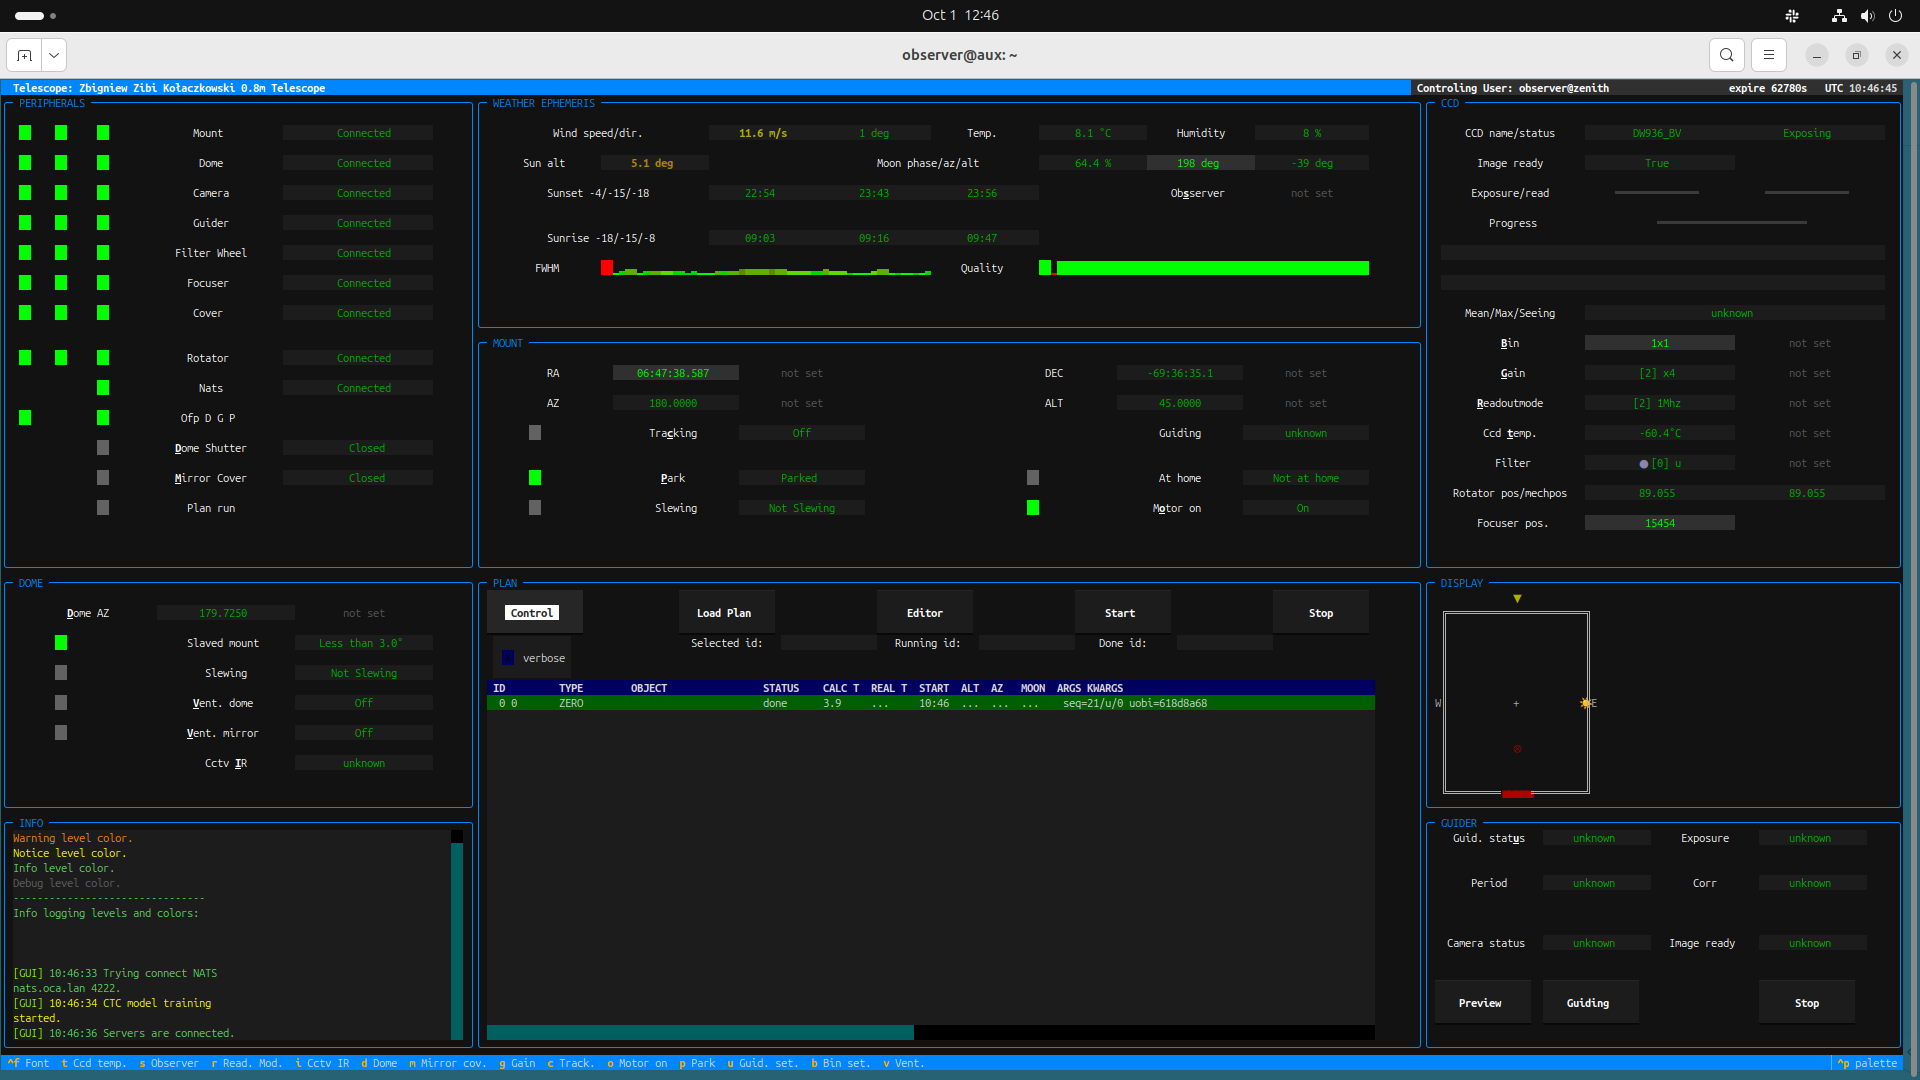1920x1080 pixels.
Task: Switch to the Control tab in the Plan panel
Action: [x=531, y=612]
